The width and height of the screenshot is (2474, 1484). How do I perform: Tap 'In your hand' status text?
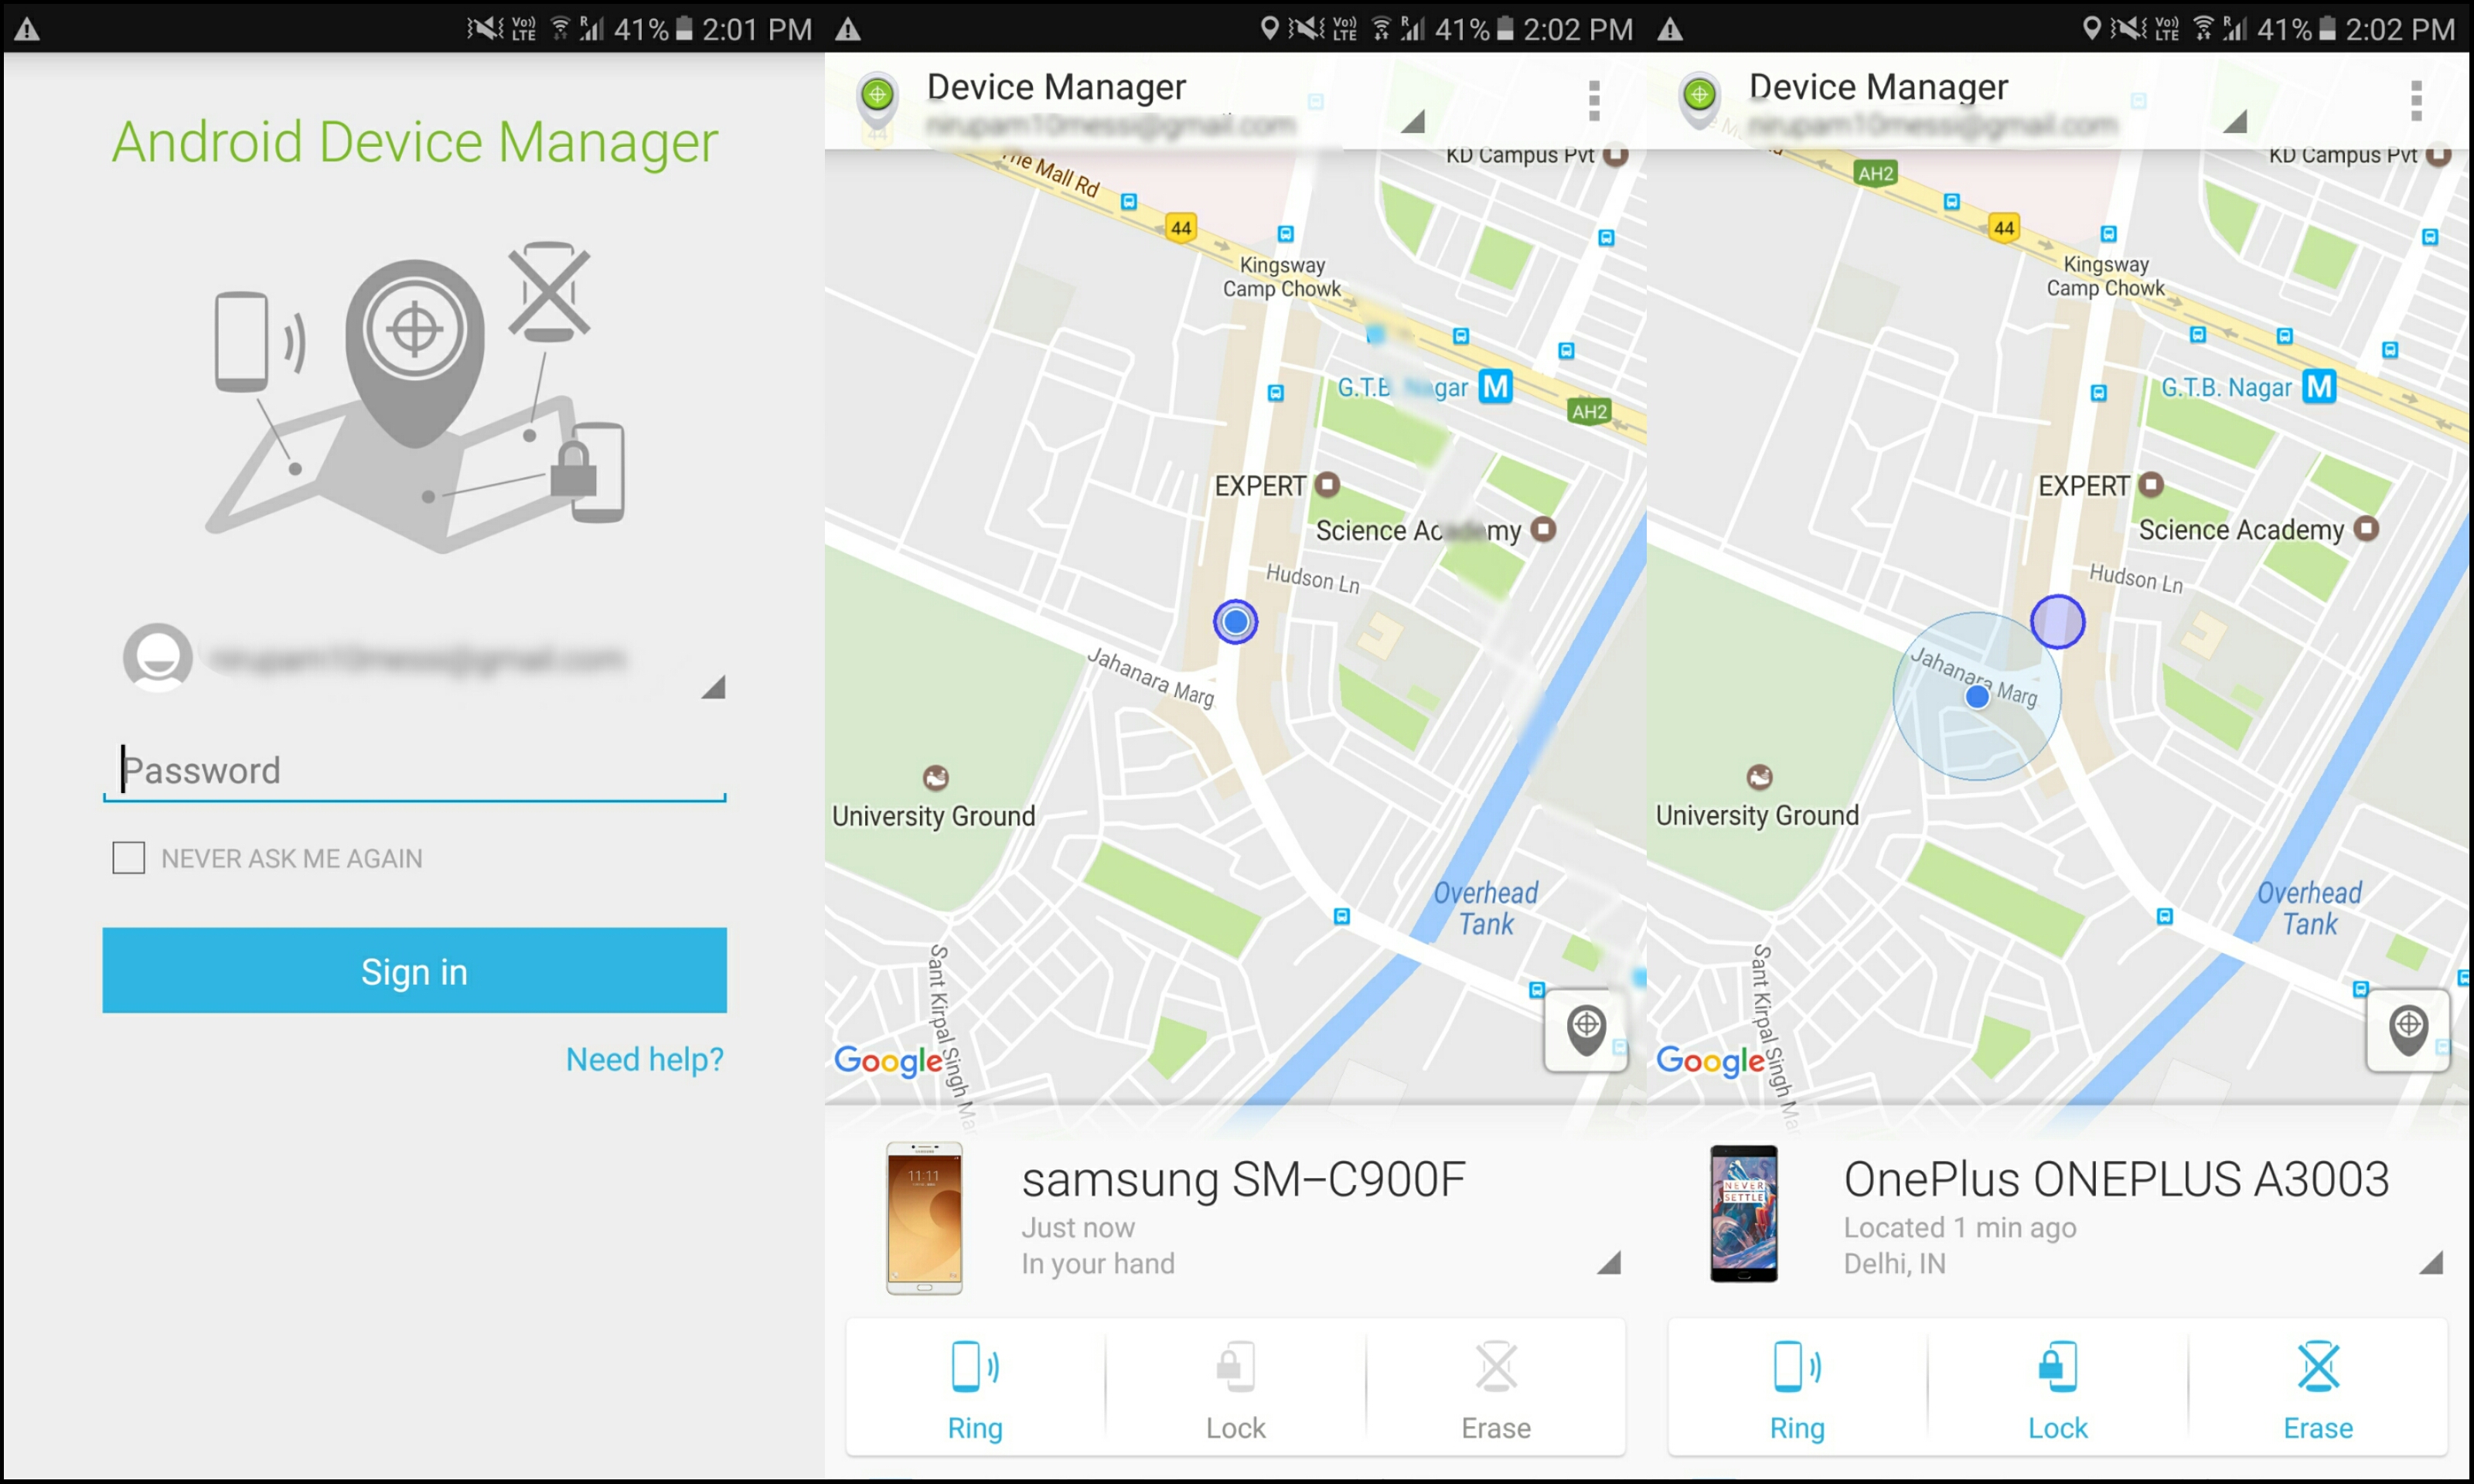tap(1097, 1264)
